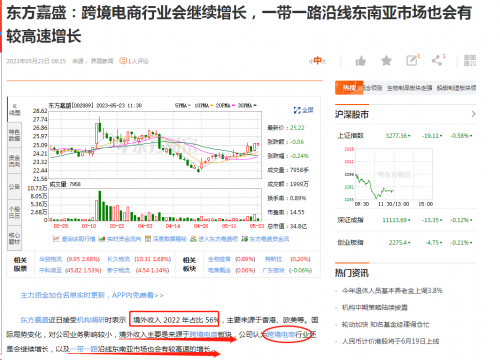The width and height of the screenshot is (500, 360).
Task: Click 跨境电商 link before 板块
Action: click(x=203, y=334)
